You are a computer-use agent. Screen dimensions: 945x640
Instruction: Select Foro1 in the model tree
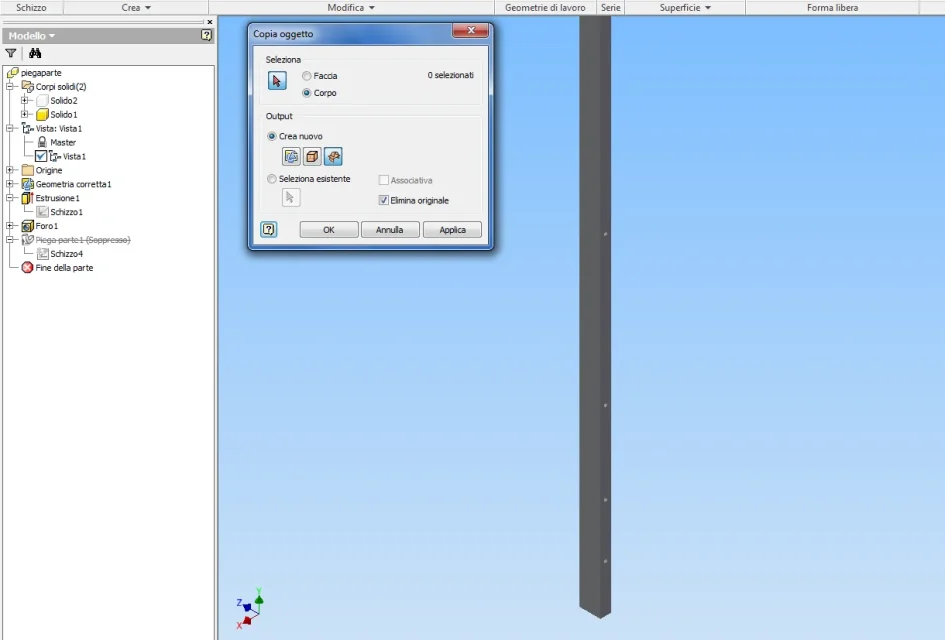point(46,226)
